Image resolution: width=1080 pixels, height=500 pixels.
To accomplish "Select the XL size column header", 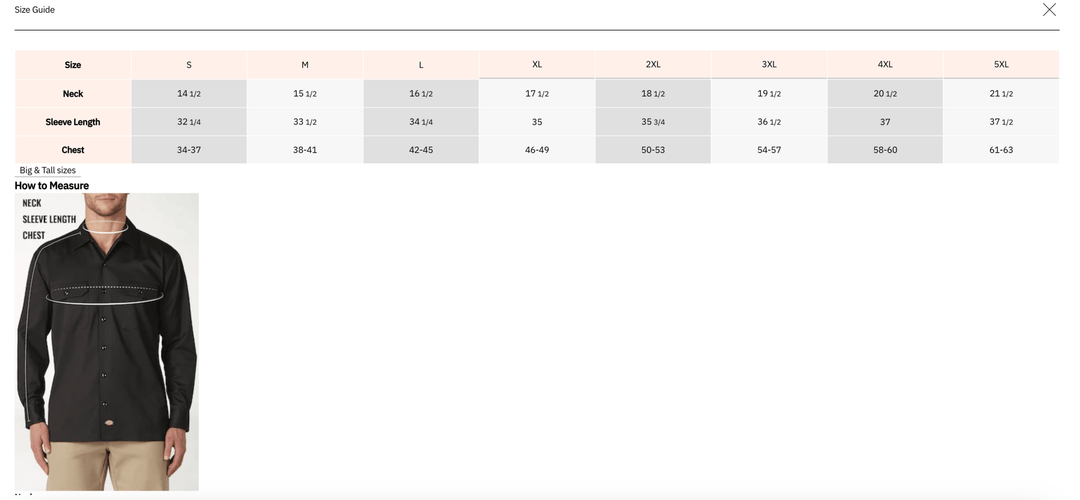I will click(537, 65).
